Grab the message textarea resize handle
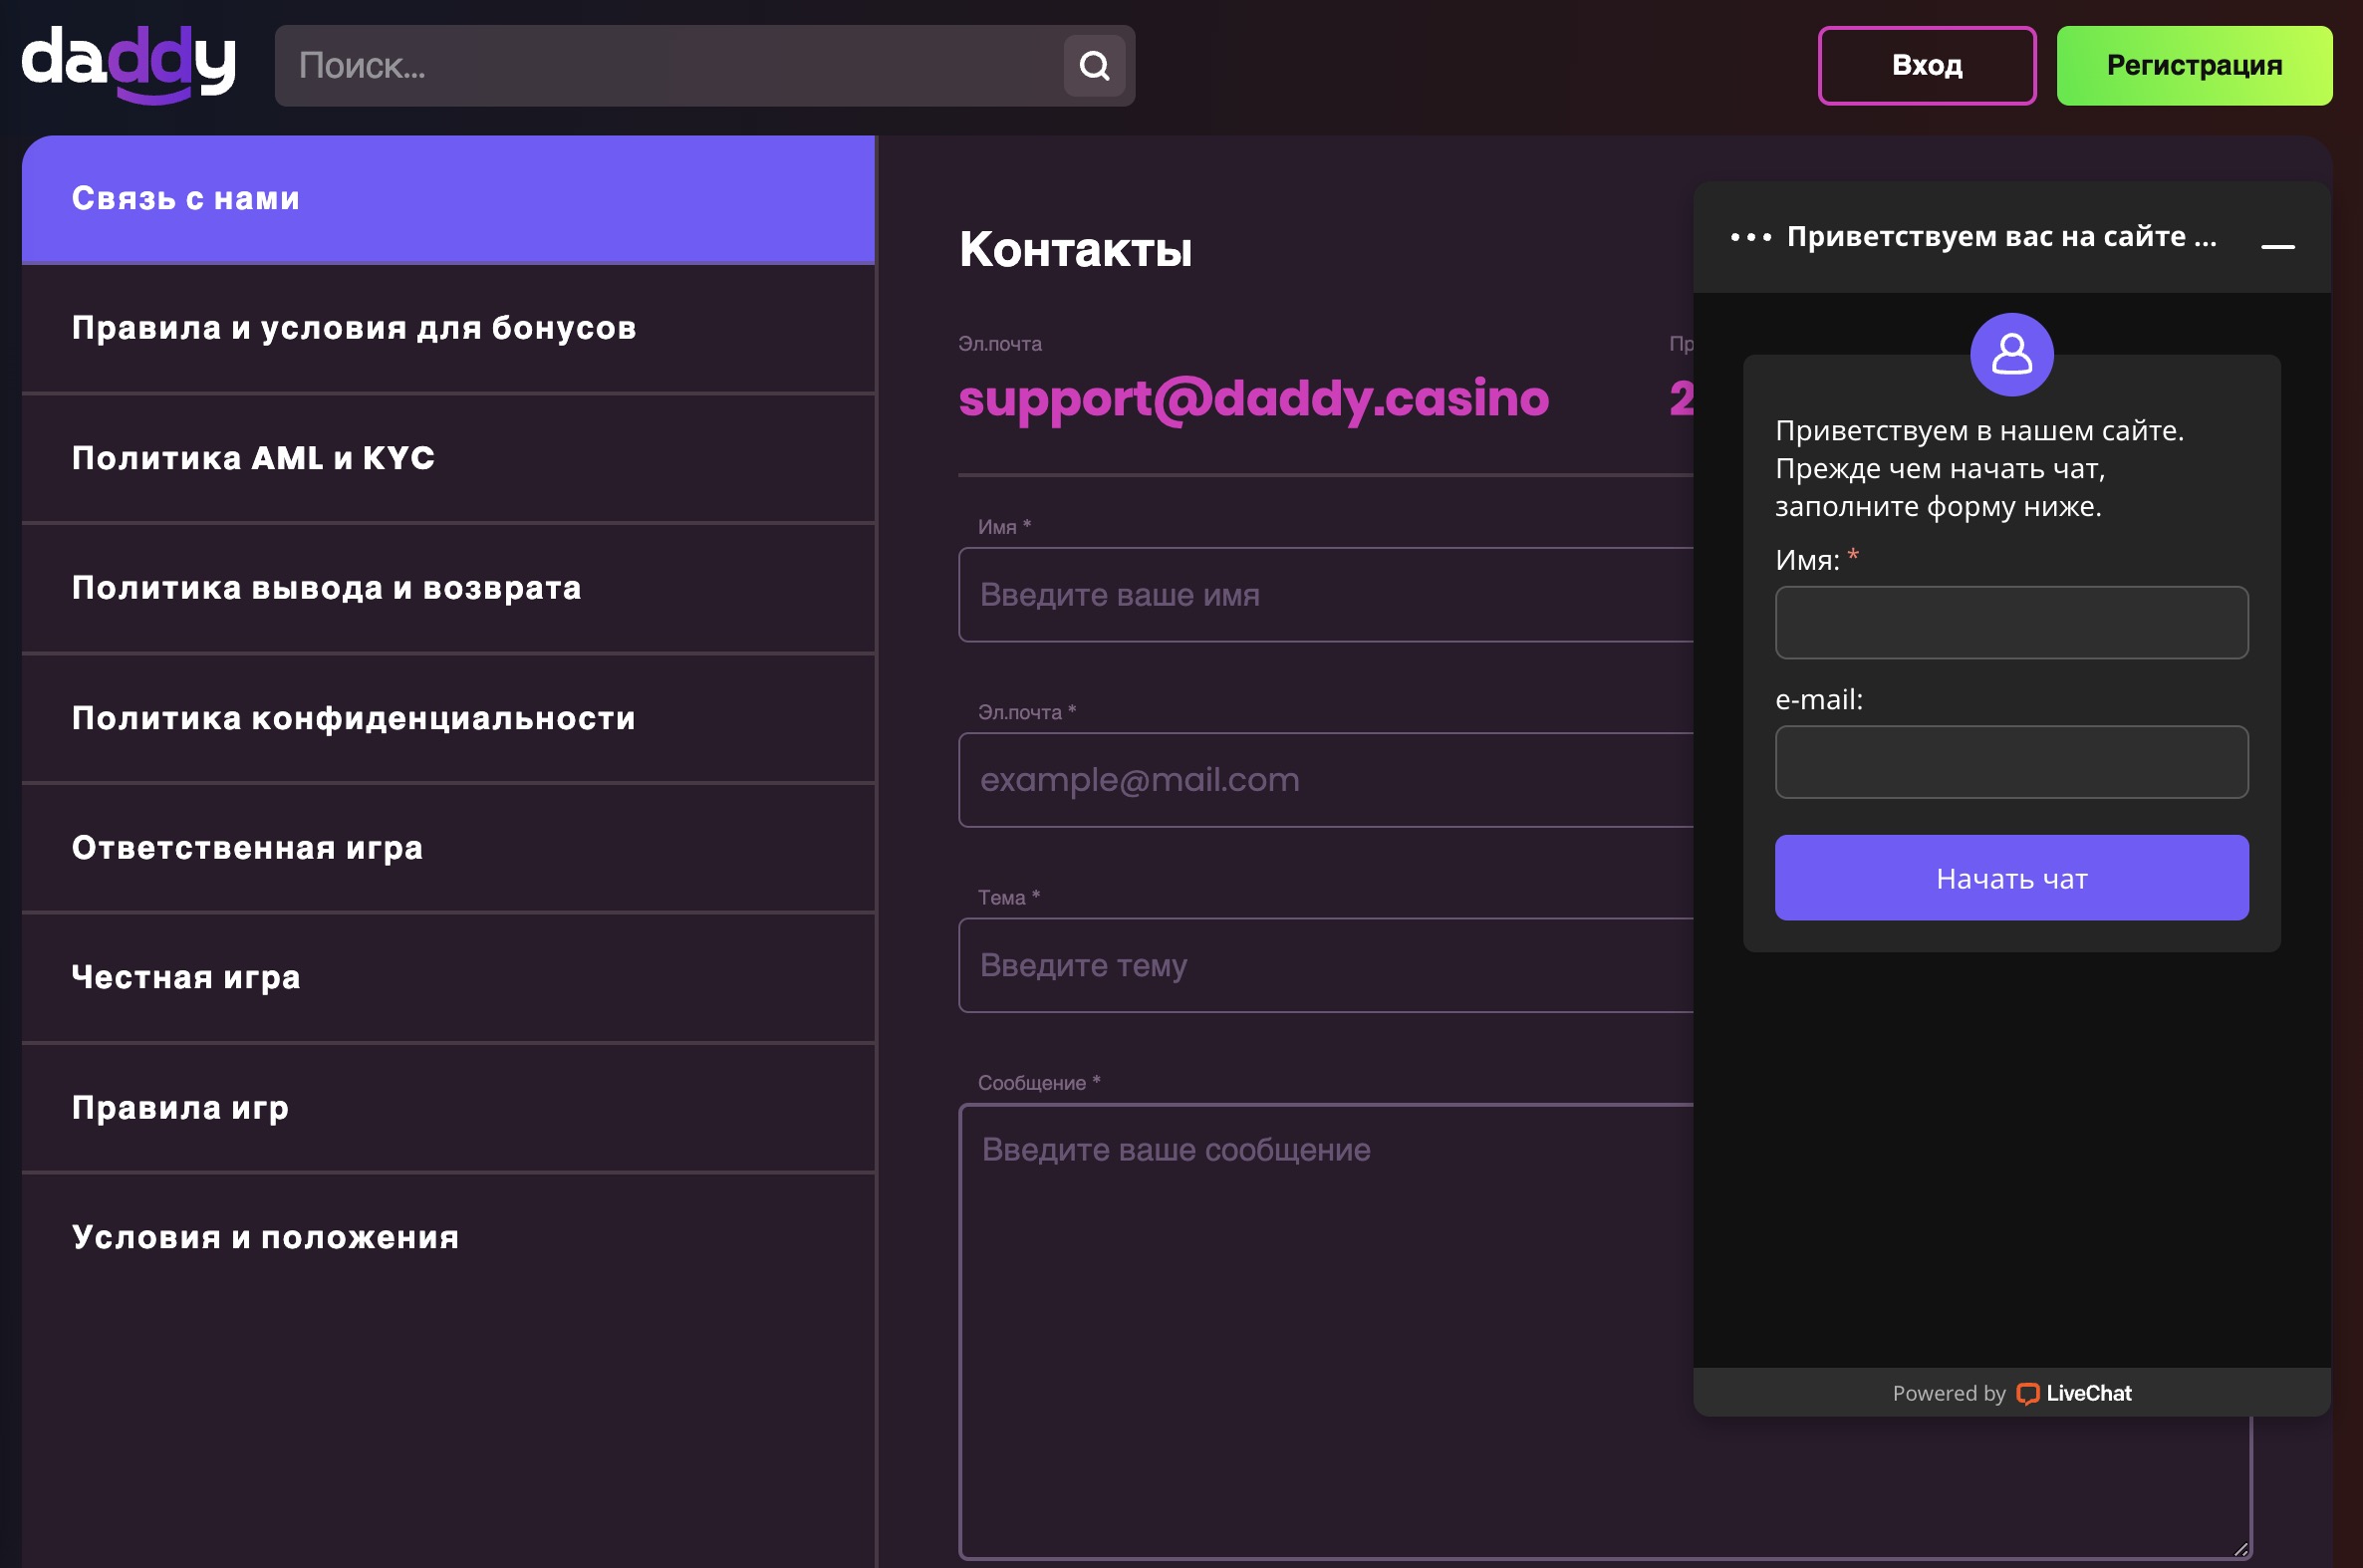This screenshot has width=2363, height=1568. (x=2240, y=1549)
